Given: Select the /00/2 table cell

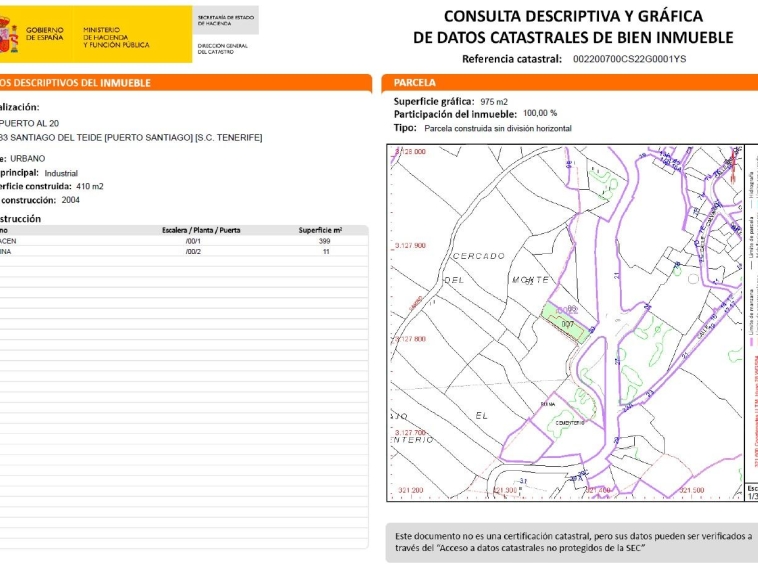Looking at the screenshot, I should coord(193,252).
